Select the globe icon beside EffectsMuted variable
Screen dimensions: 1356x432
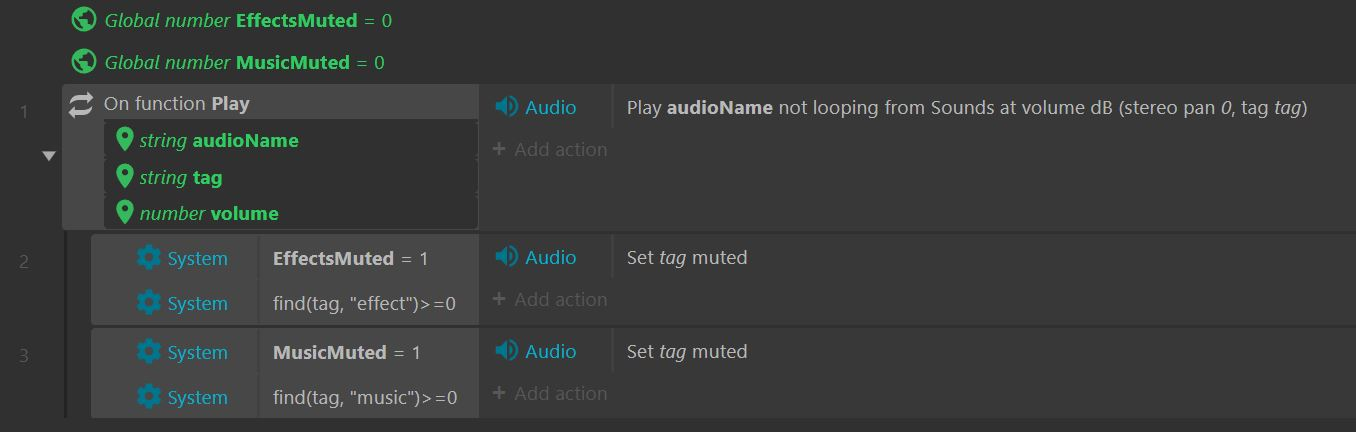(x=84, y=19)
